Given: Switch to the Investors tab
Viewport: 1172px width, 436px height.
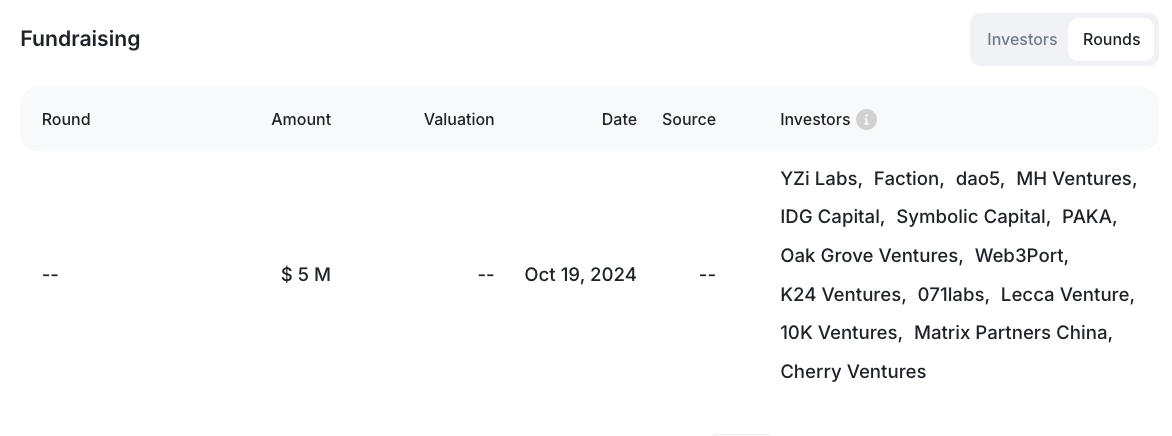Looking at the screenshot, I should click(x=1021, y=40).
